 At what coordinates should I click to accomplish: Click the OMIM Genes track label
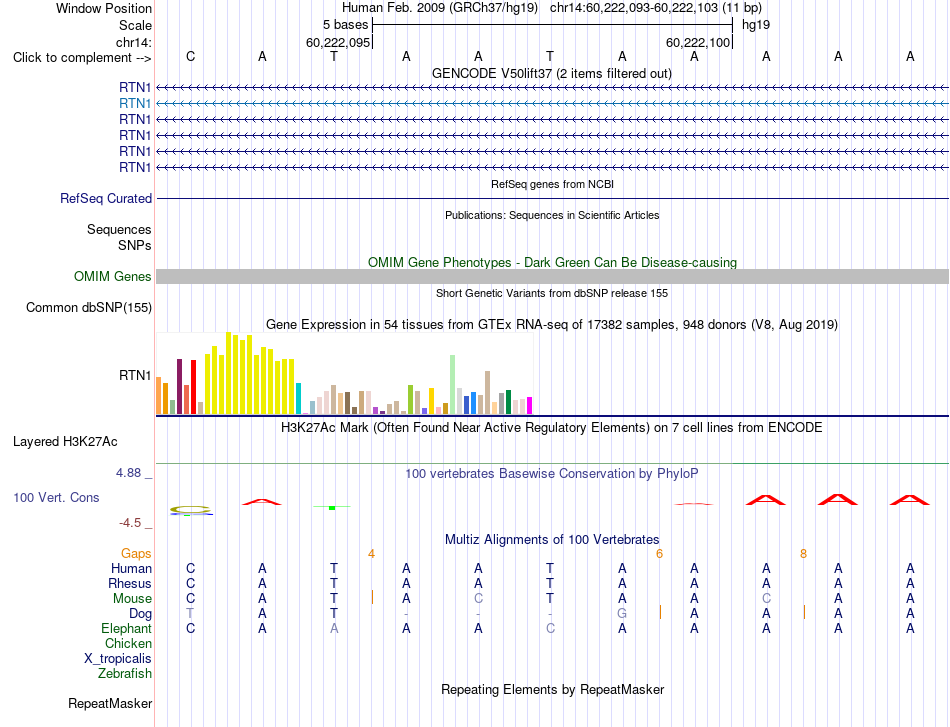coord(113,277)
